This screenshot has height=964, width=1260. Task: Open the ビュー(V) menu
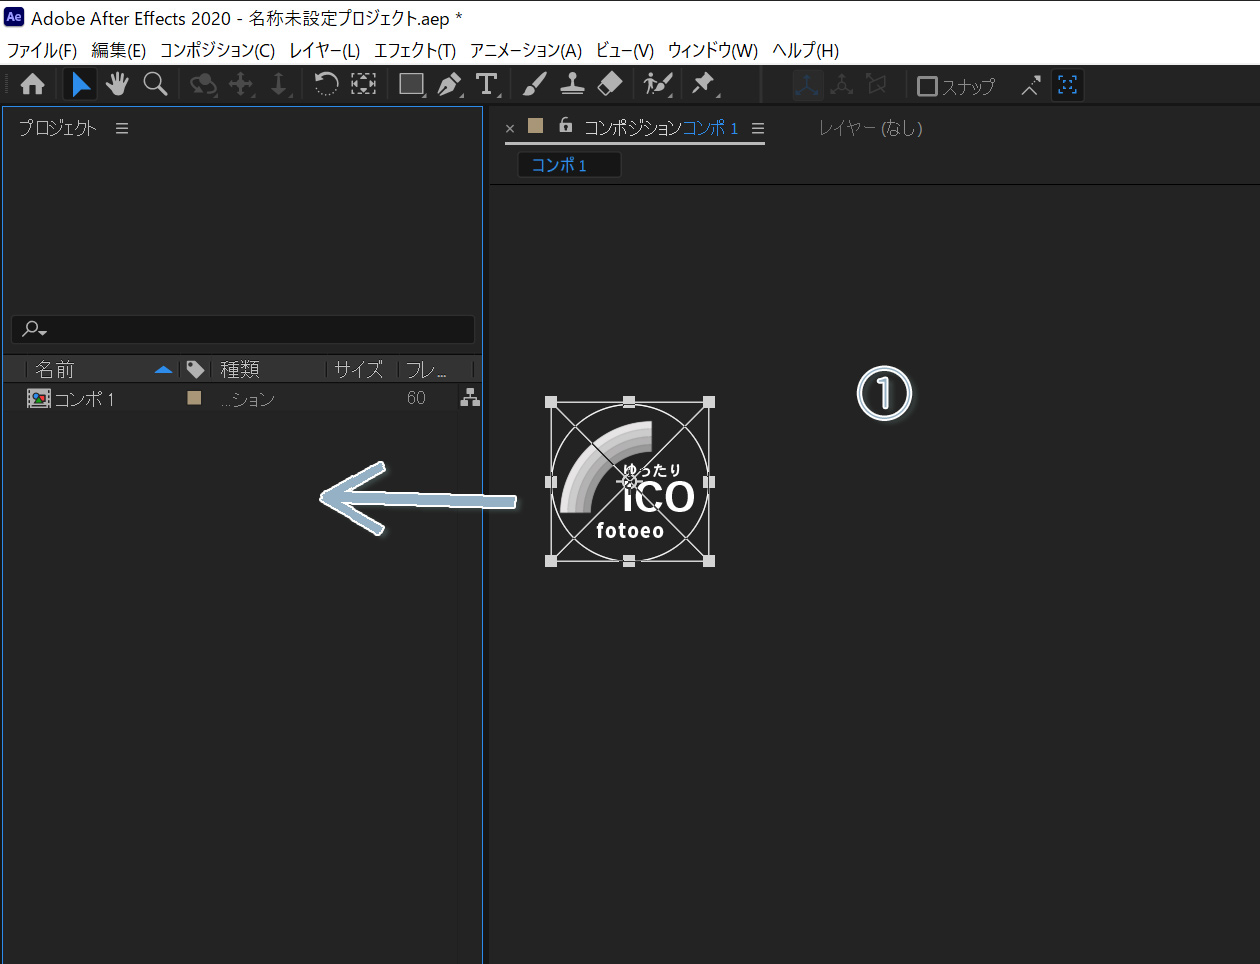coord(624,50)
